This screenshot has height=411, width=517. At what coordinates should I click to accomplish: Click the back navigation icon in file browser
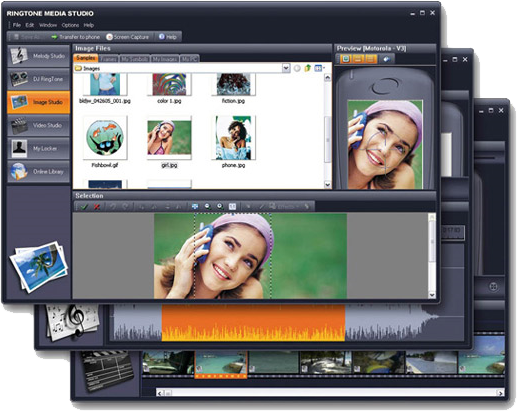click(297, 68)
